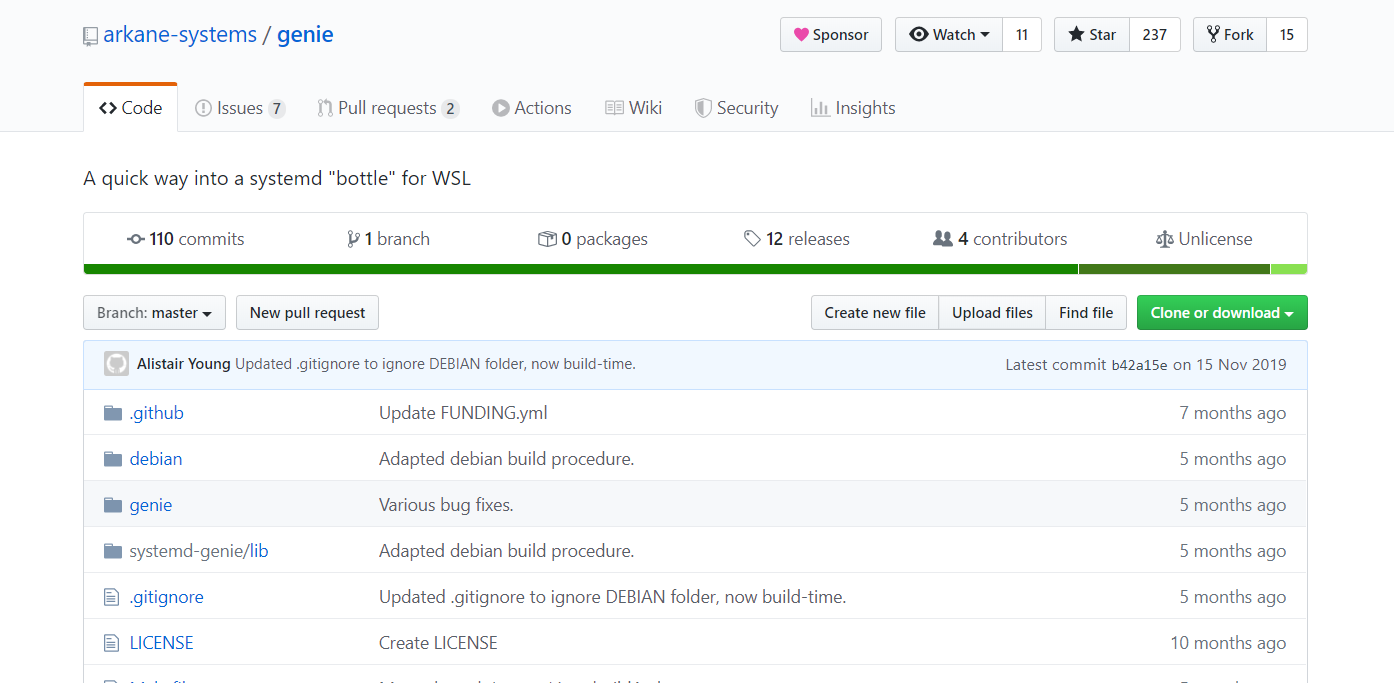The image size is (1394, 683).
Task: Open the arkane-systems owner link
Action: 180,35
